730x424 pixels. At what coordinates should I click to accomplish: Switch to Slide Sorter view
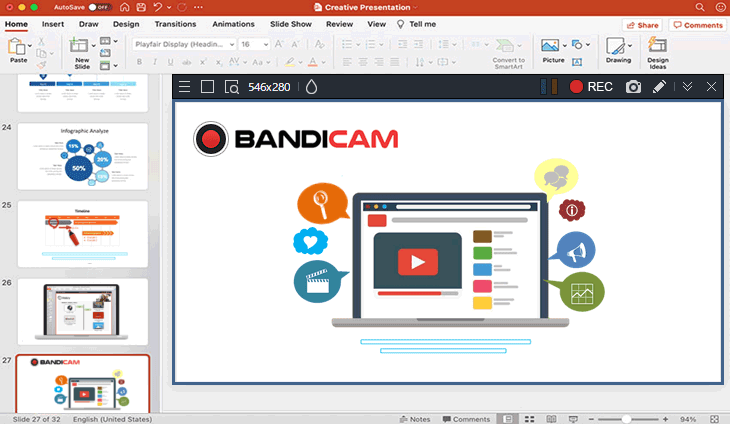point(529,419)
